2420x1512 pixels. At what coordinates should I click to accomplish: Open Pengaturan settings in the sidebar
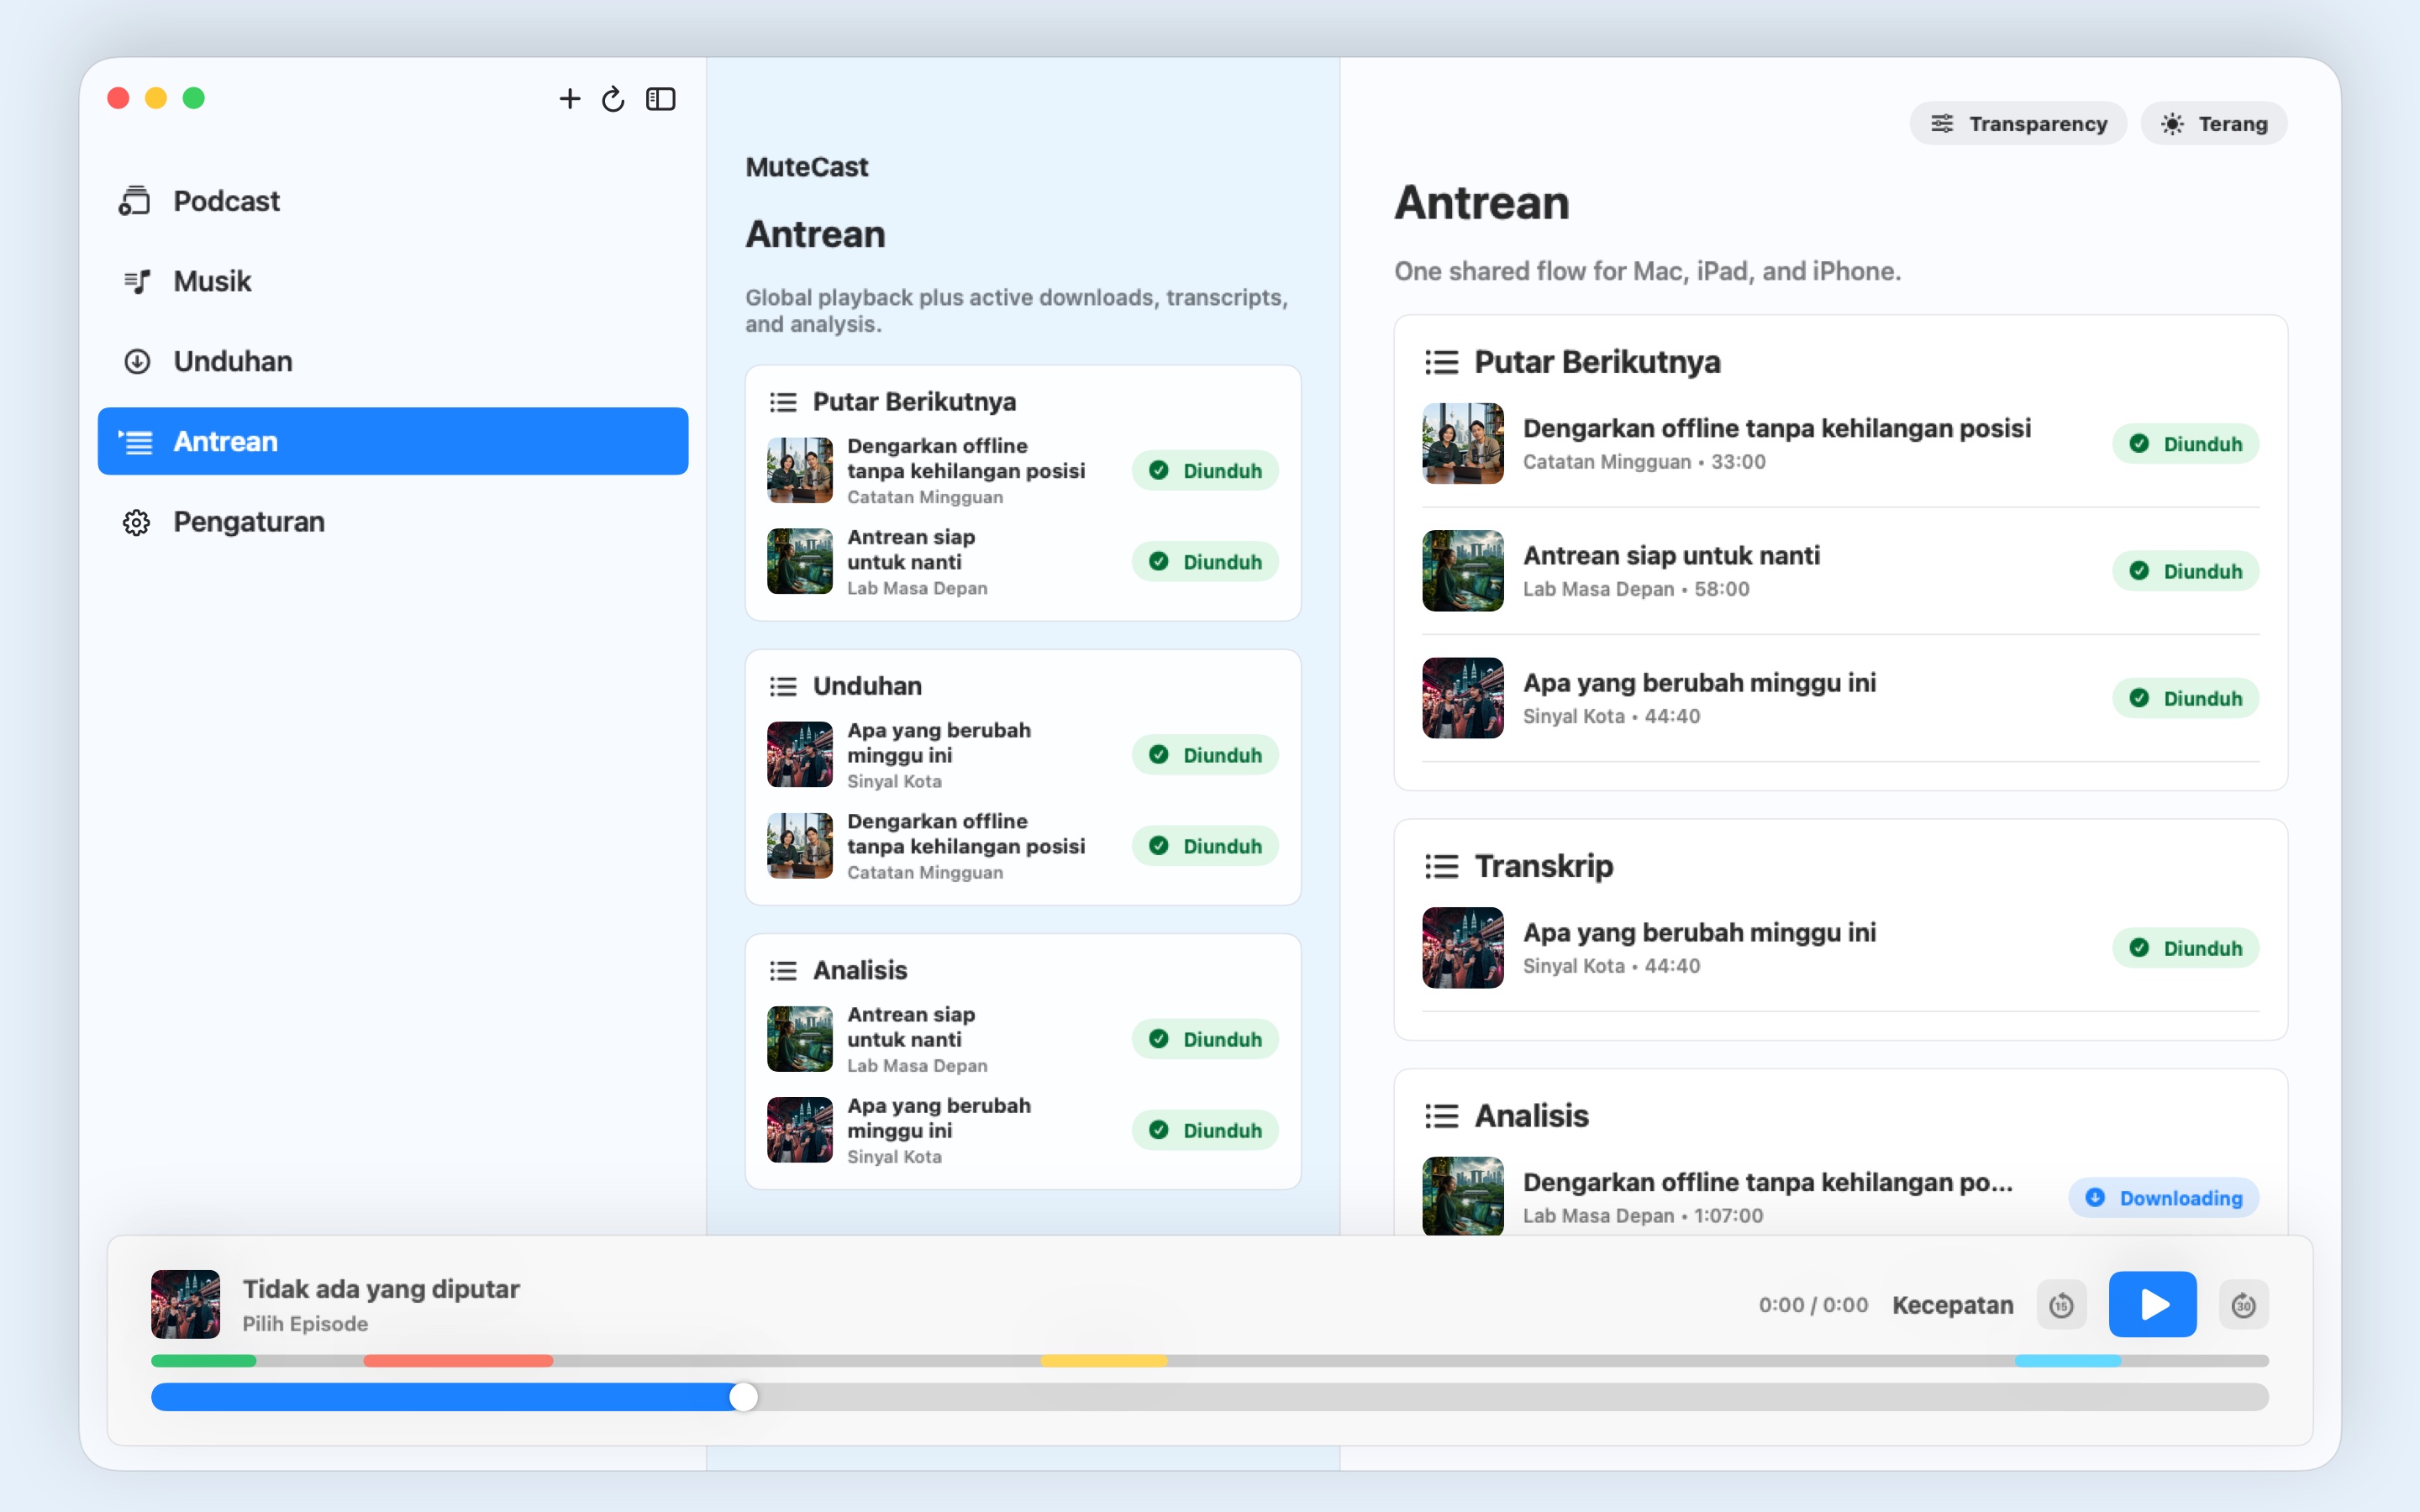393,521
